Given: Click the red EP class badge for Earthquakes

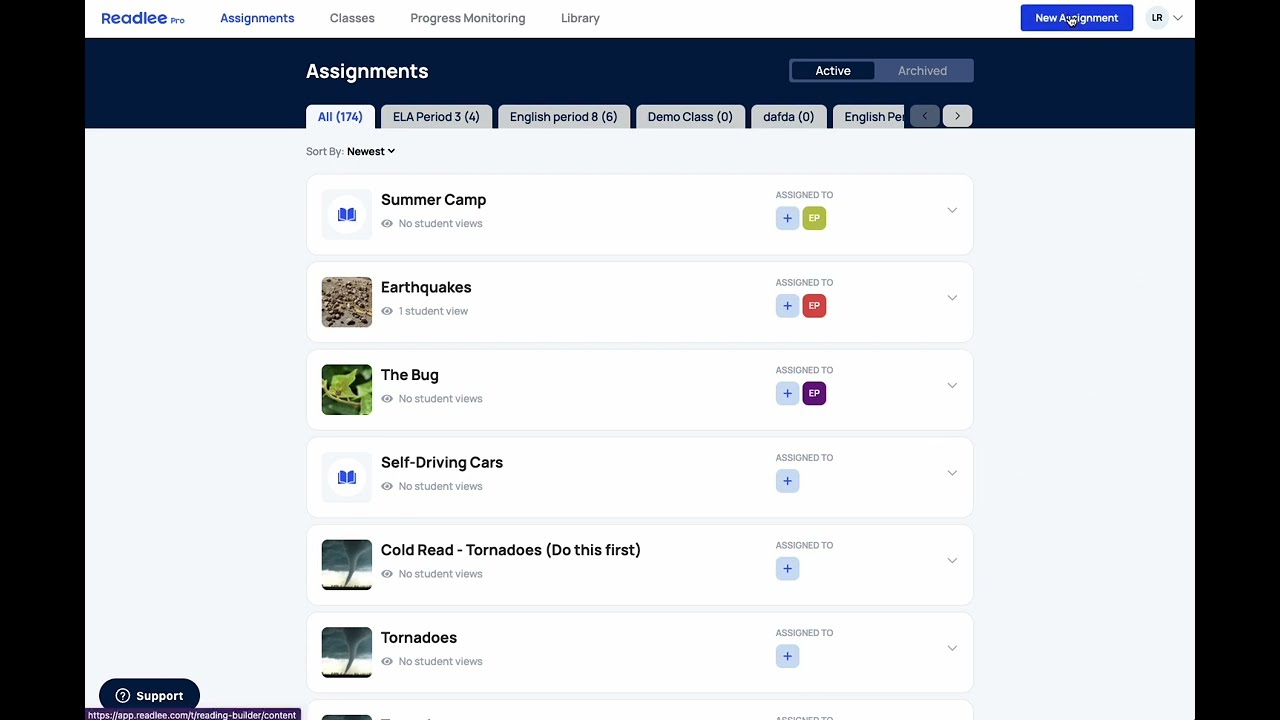Looking at the screenshot, I should (814, 306).
